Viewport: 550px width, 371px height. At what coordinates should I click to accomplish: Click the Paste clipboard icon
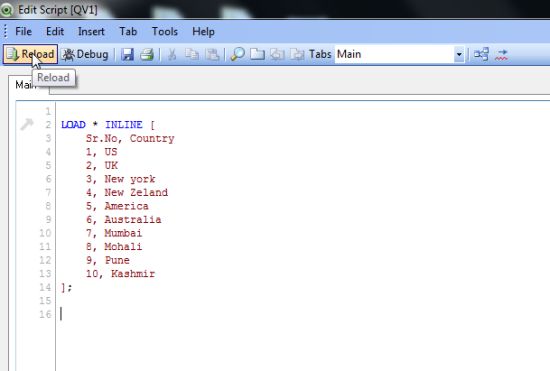[212, 55]
